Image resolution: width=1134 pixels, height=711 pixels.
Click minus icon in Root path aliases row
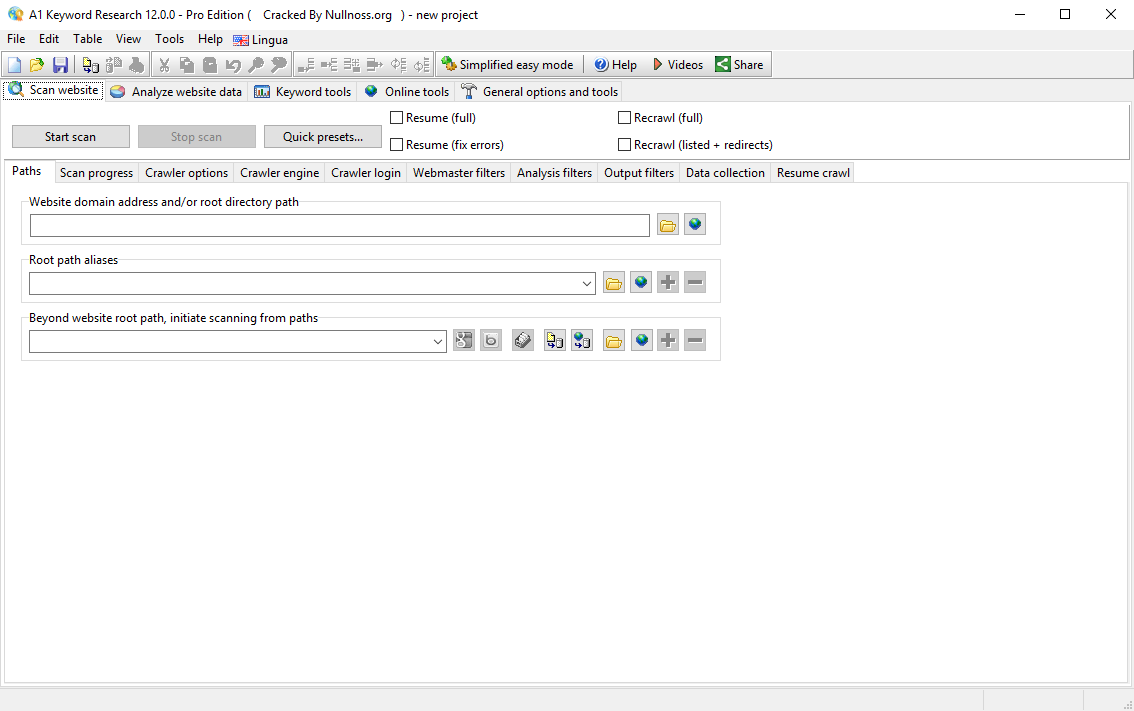click(x=695, y=283)
